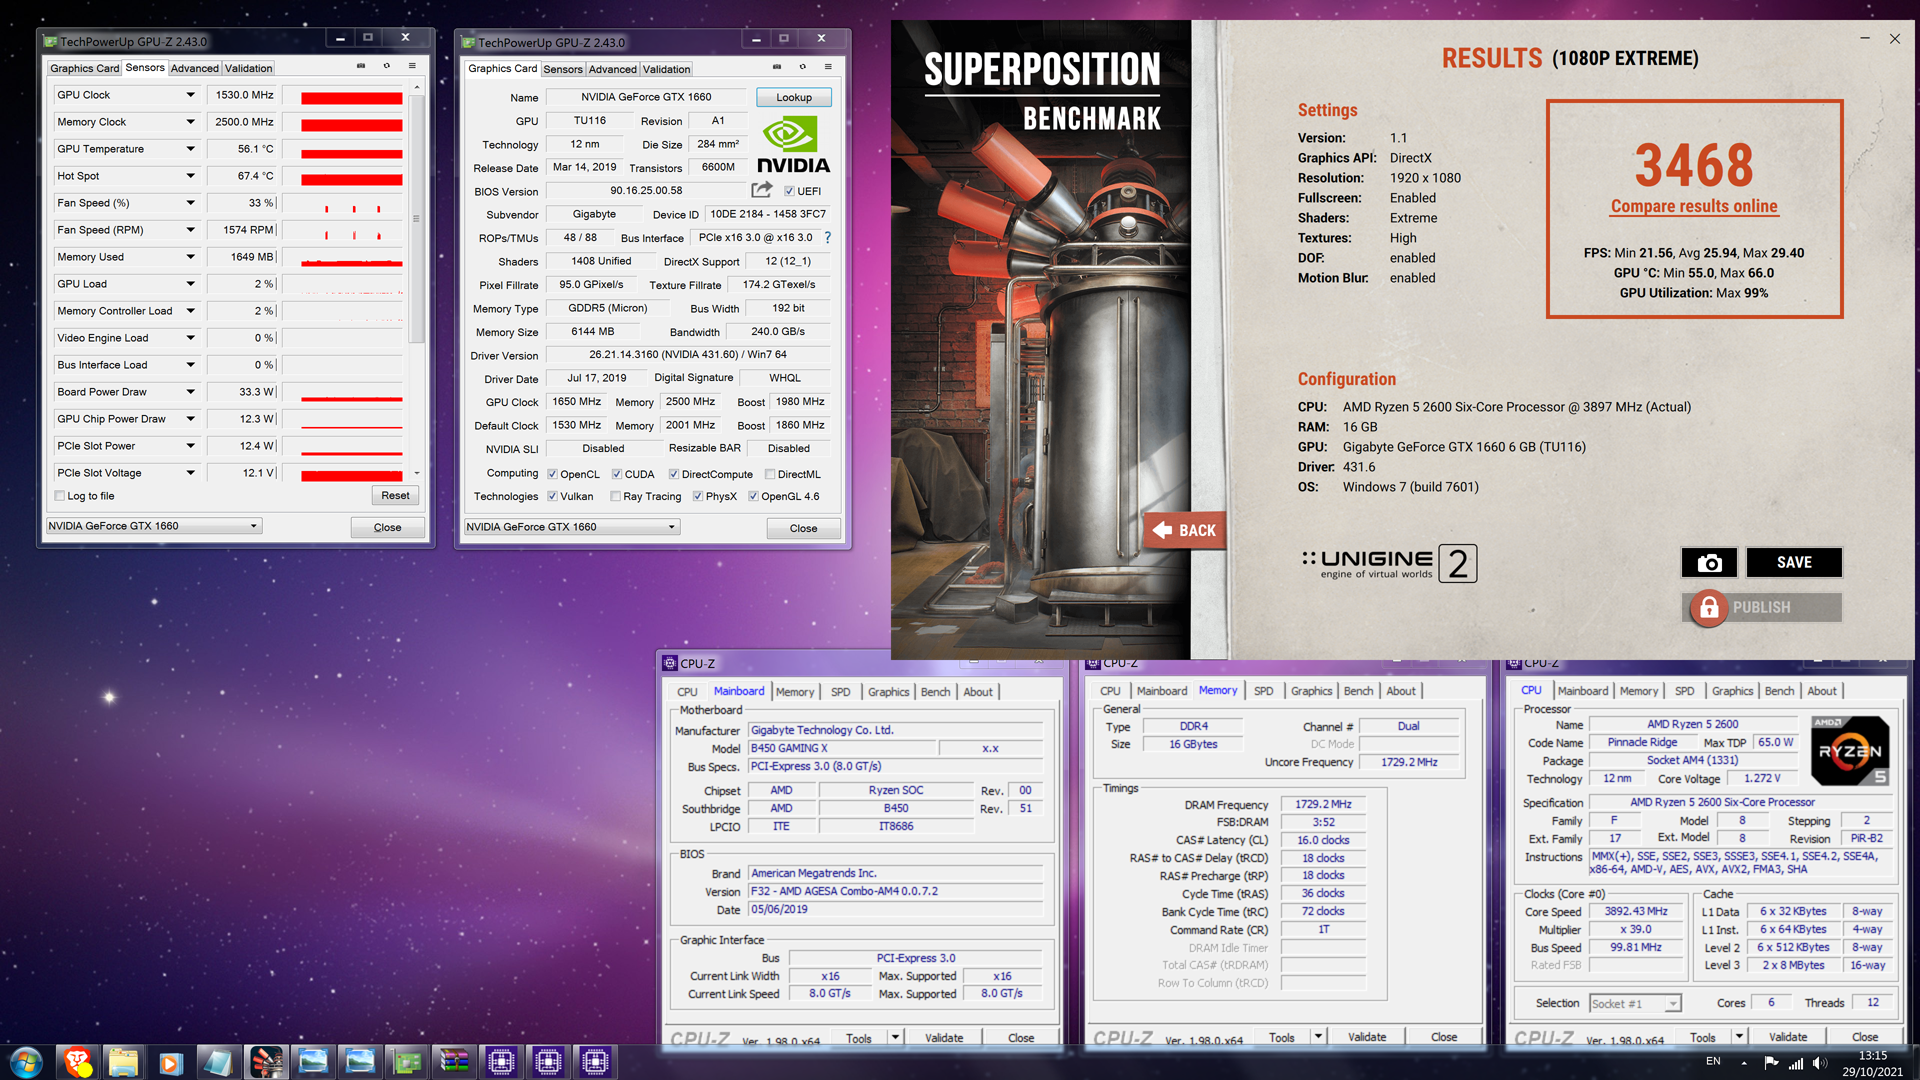Click the Superposition benchmark taskbar icon
Viewport: 1920px width, 1080px height.
tap(266, 1062)
